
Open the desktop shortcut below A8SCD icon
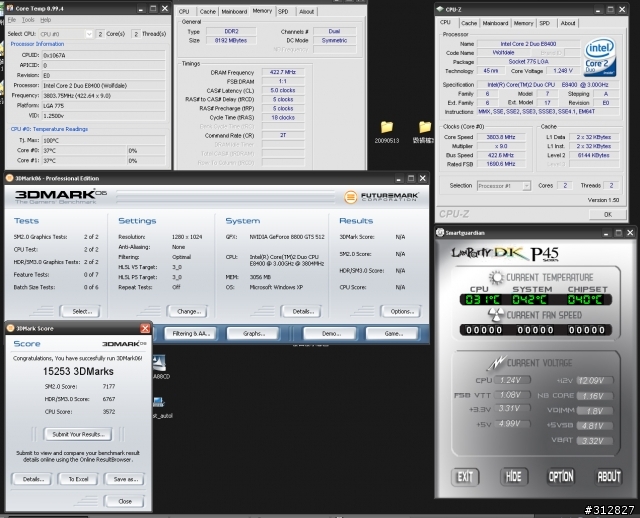click(160, 407)
